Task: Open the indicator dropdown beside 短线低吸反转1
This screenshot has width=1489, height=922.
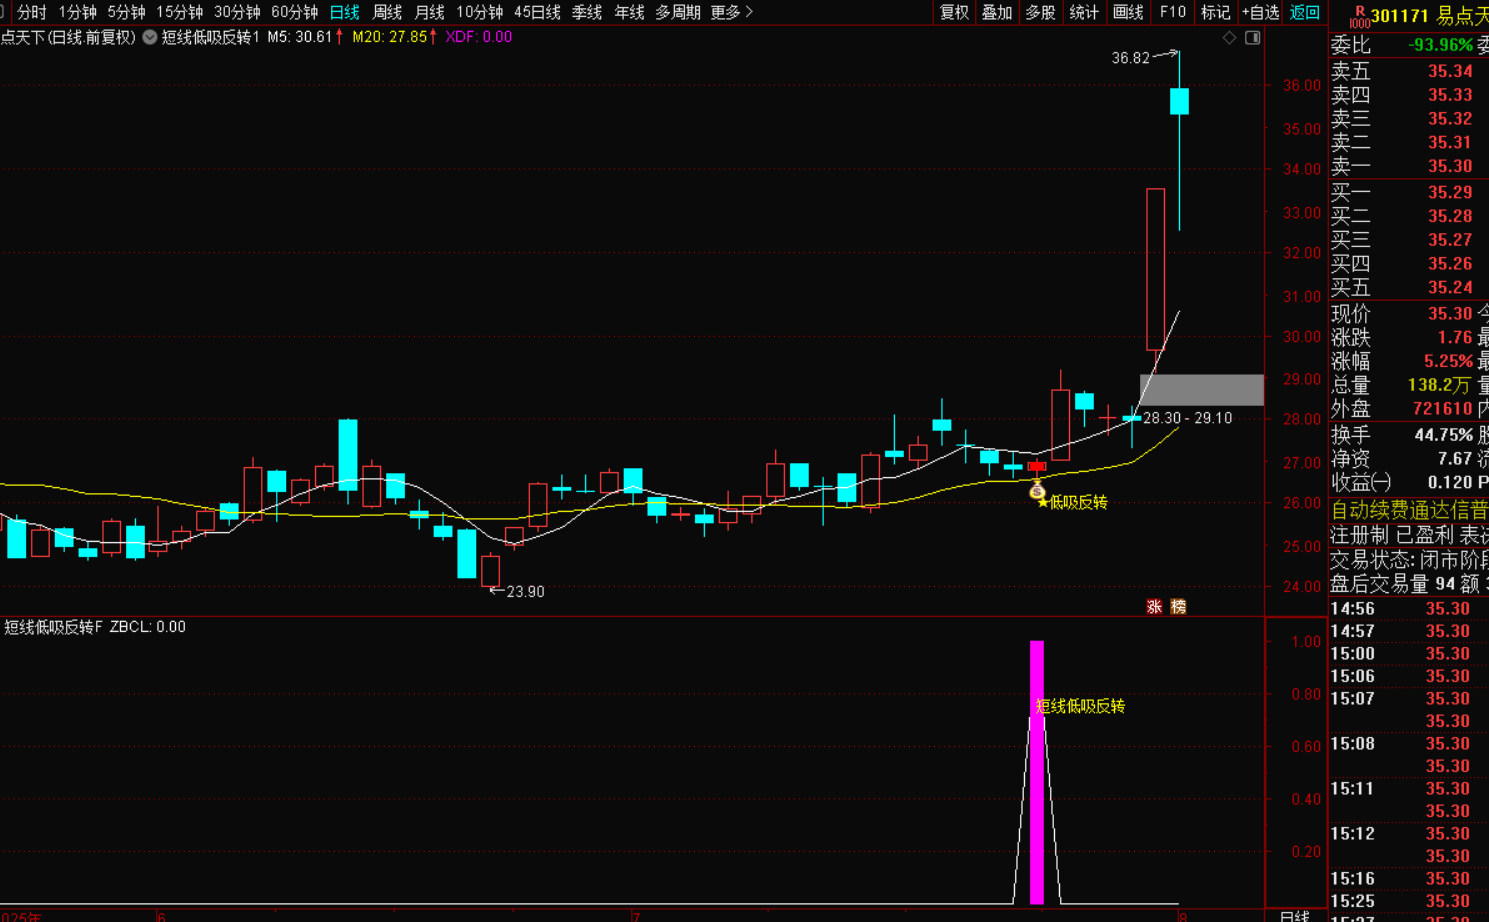Action: coord(150,37)
